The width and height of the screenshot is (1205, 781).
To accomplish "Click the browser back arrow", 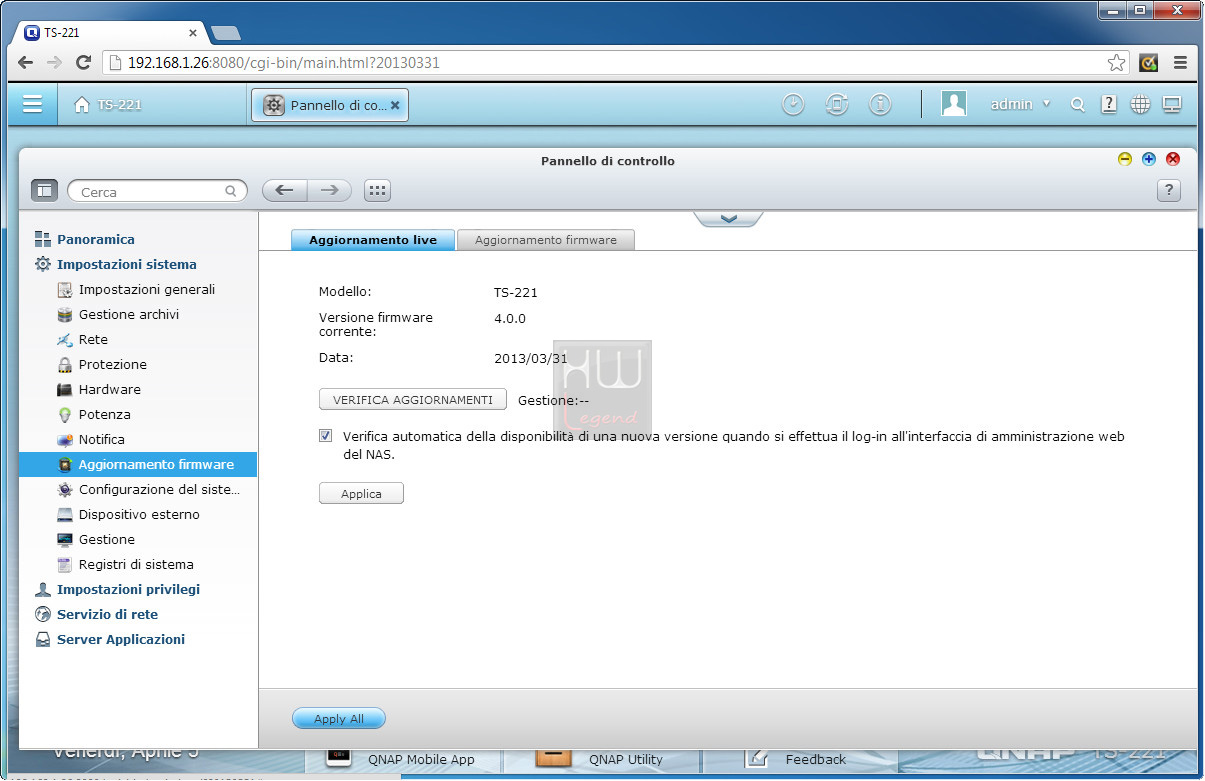I will point(26,62).
